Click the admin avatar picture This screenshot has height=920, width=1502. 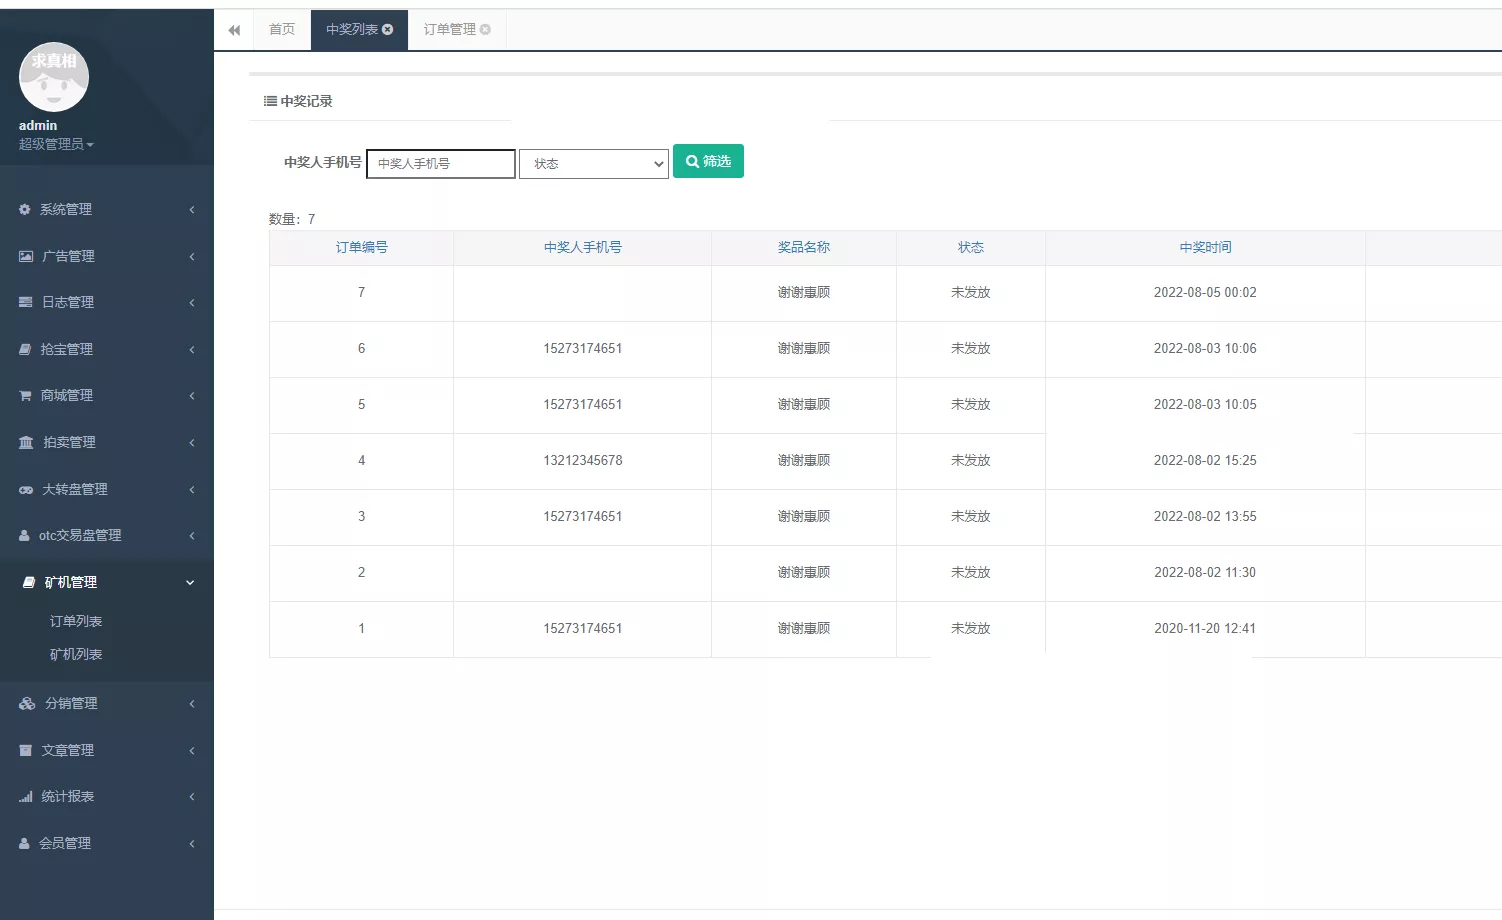coord(54,77)
